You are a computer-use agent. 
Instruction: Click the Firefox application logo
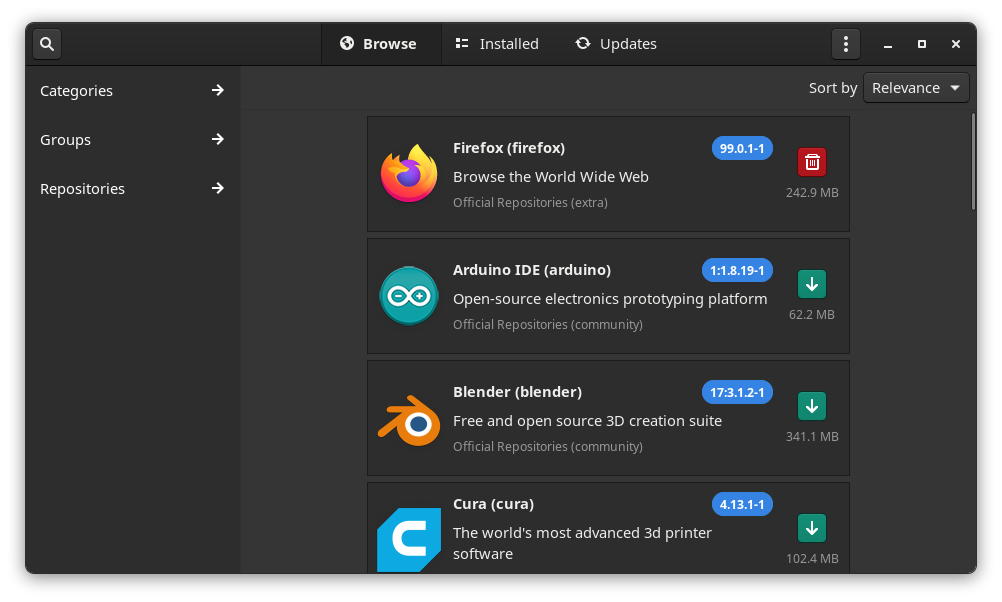[409, 174]
